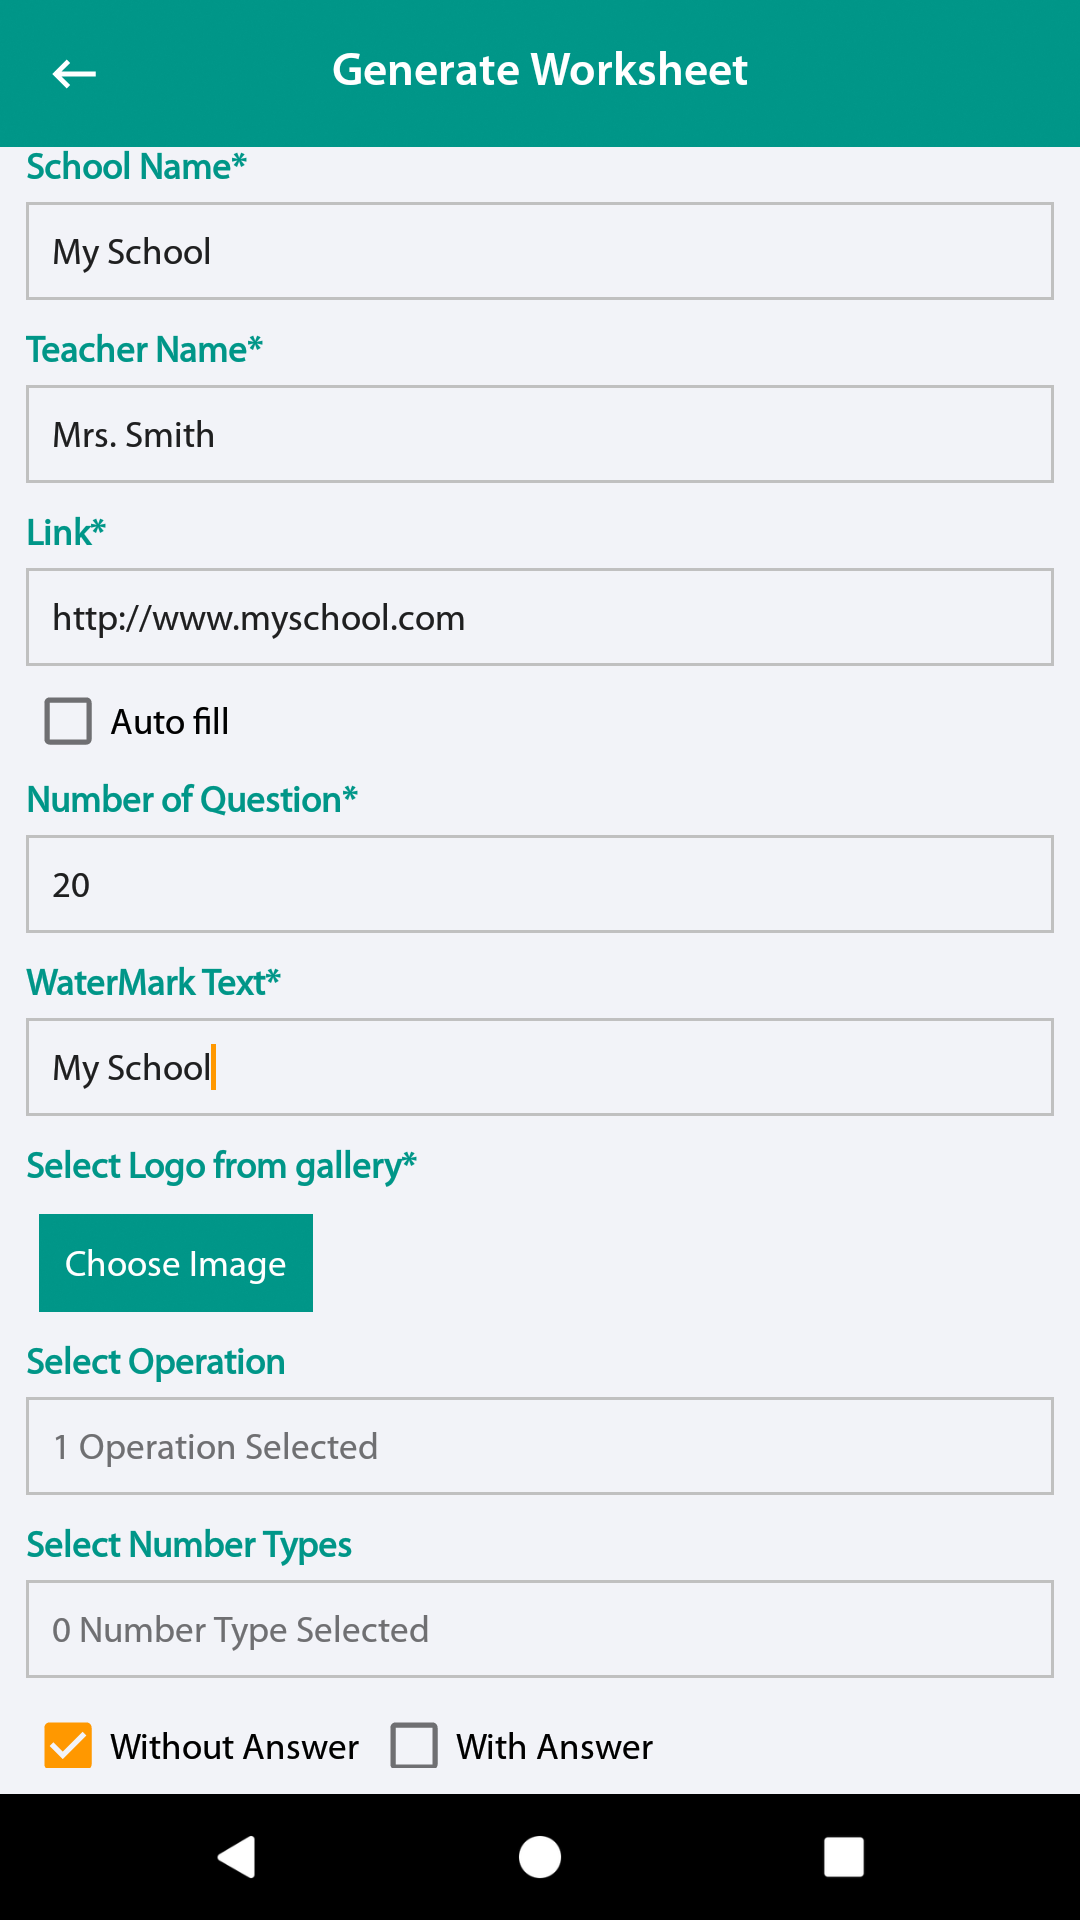Check the With Answer checkbox
The image size is (1080, 1920).
tap(414, 1746)
